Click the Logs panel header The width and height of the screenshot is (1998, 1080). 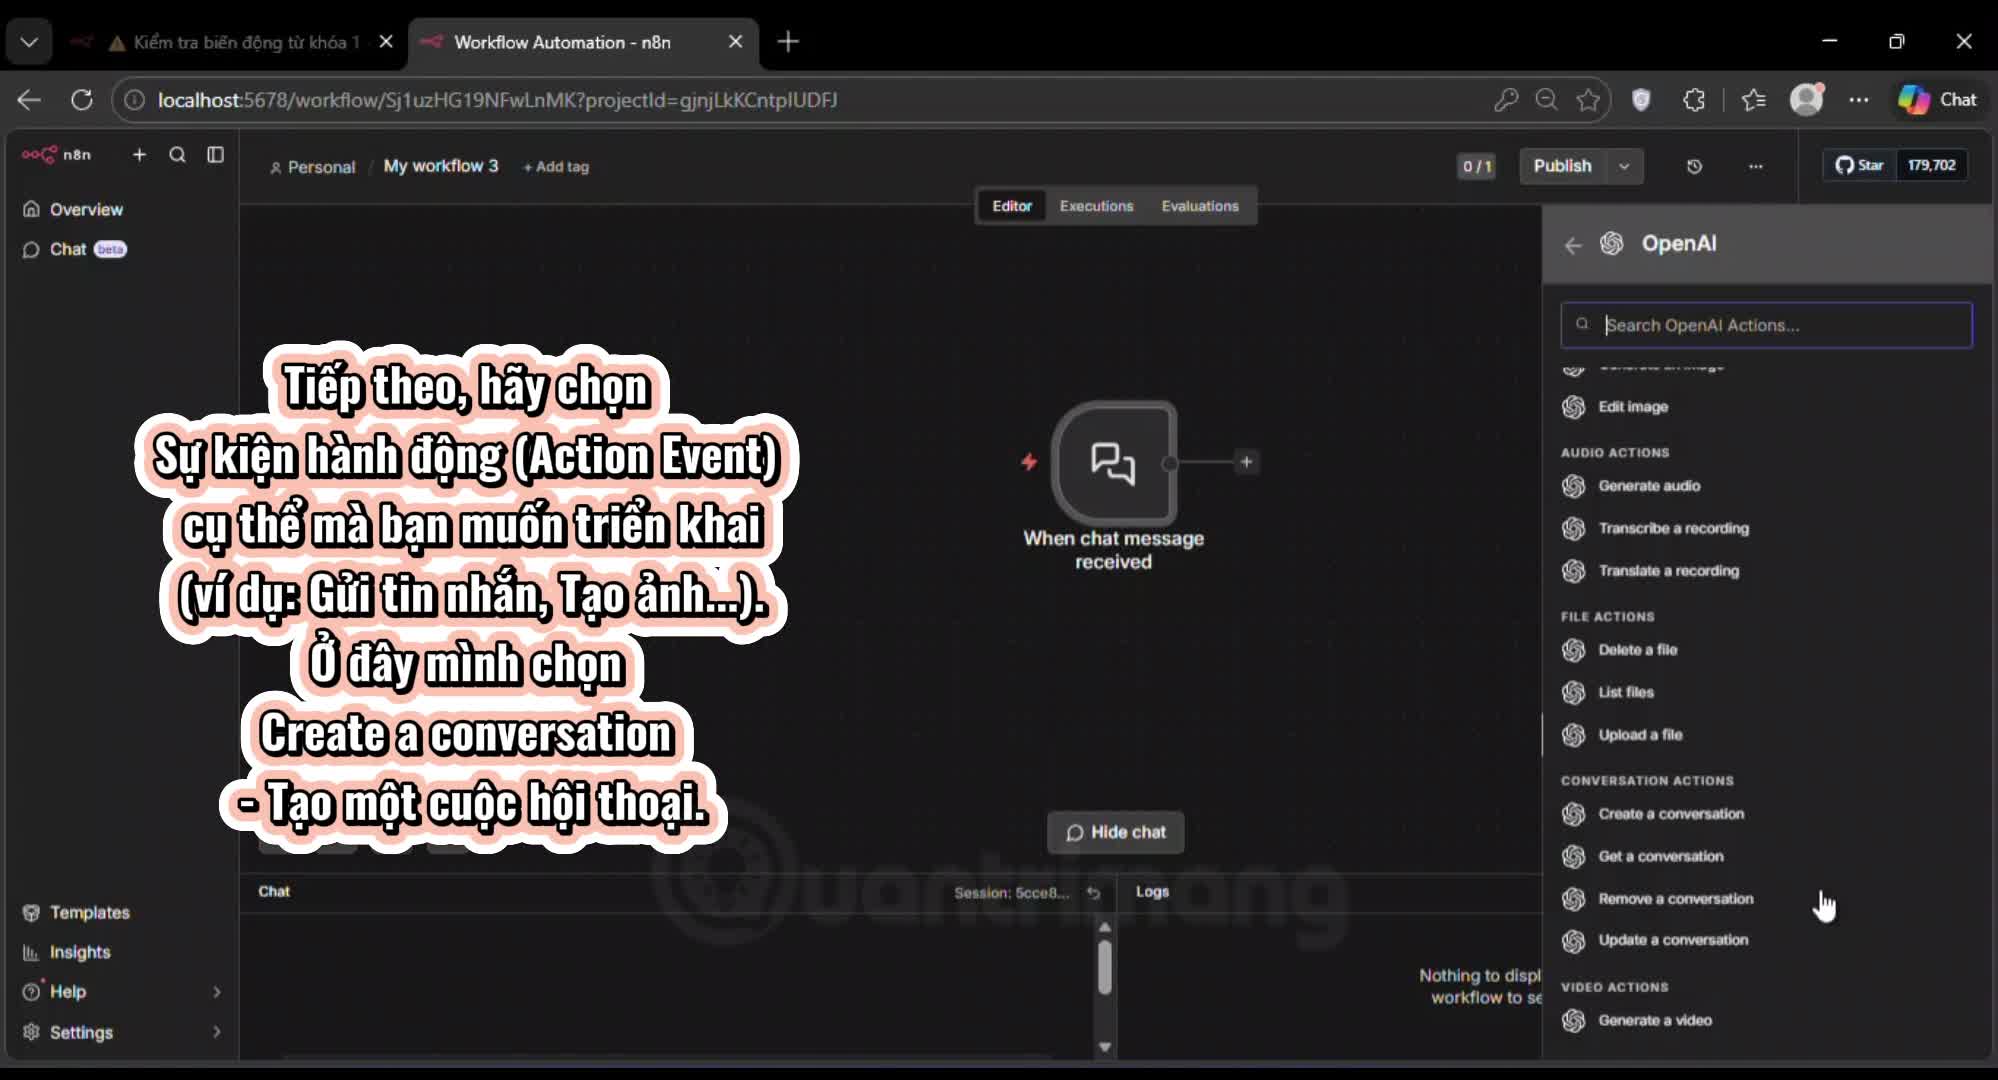[x=1152, y=892]
